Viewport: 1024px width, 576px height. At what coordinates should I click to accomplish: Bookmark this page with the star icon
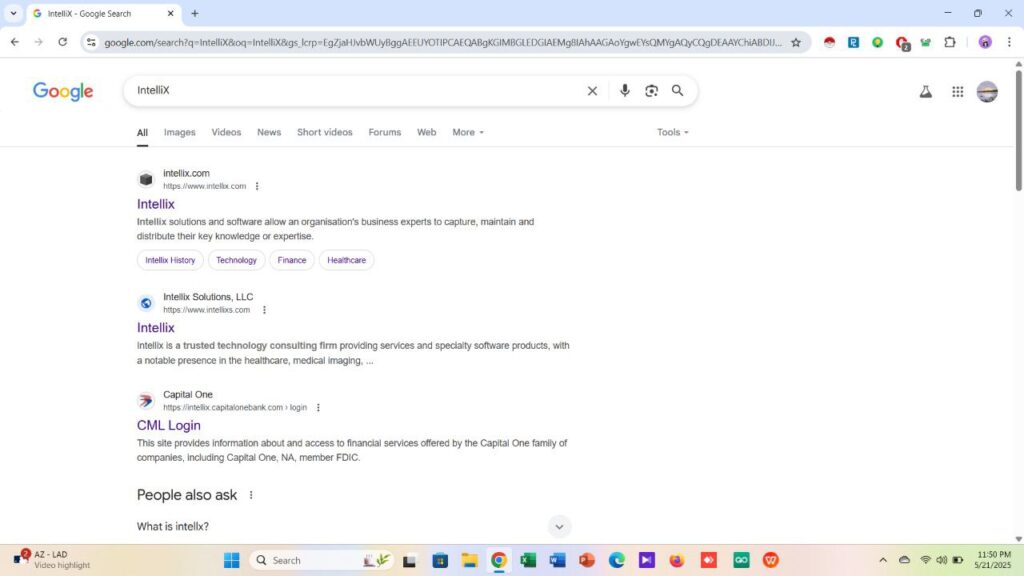point(795,42)
